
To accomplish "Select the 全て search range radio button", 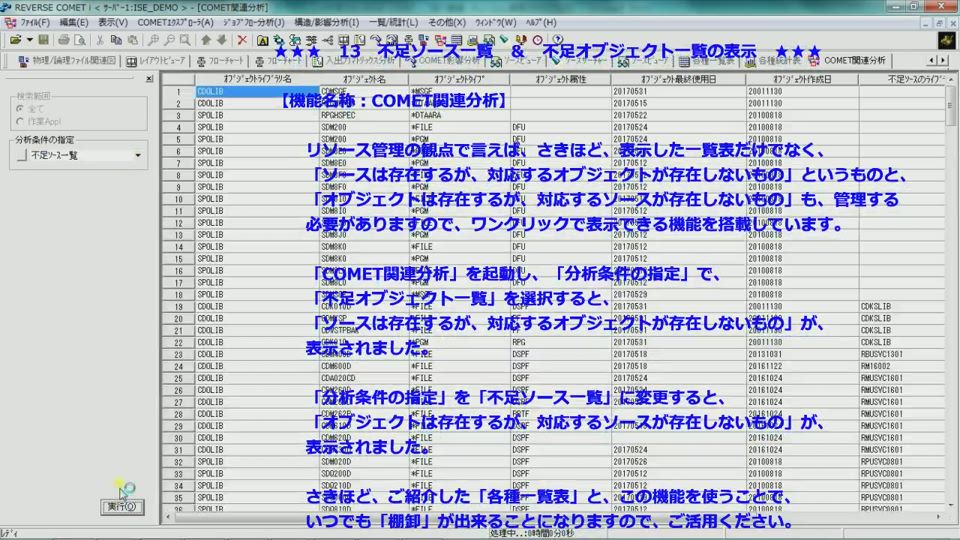I will pos(21,107).
